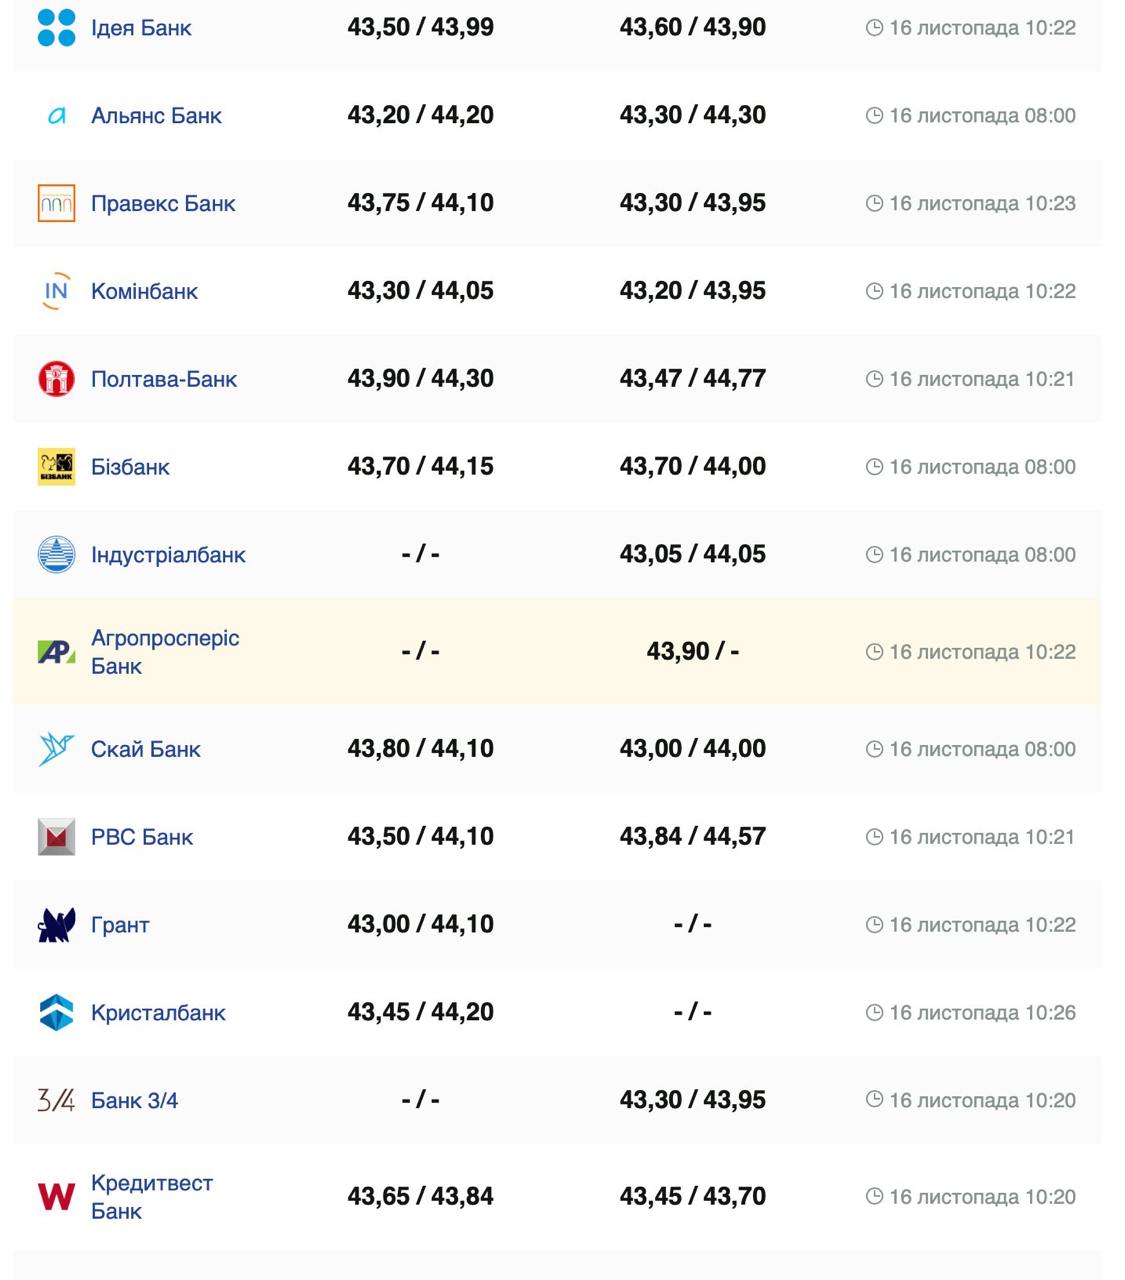This screenshot has width=1125, height=1280.
Task: Click the Грант dark blue logo
Action: (56, 925)
